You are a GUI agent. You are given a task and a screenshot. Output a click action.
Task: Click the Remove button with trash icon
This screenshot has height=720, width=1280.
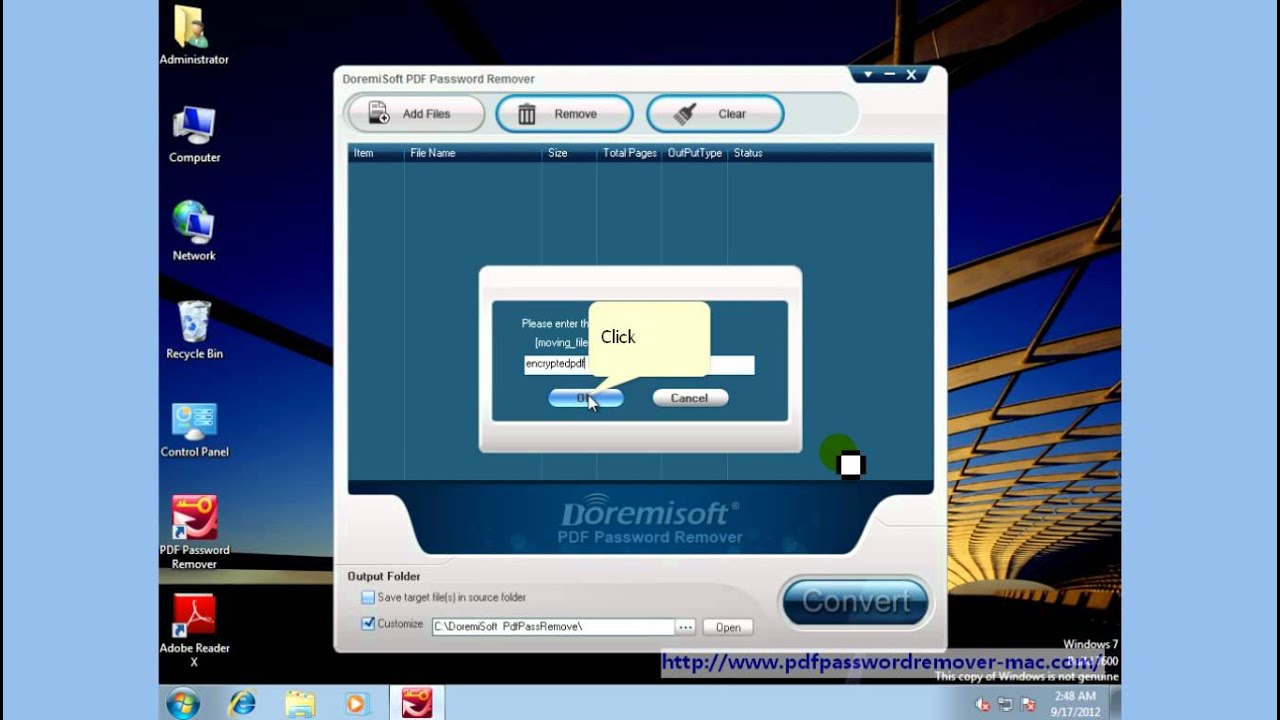point(564,114)
